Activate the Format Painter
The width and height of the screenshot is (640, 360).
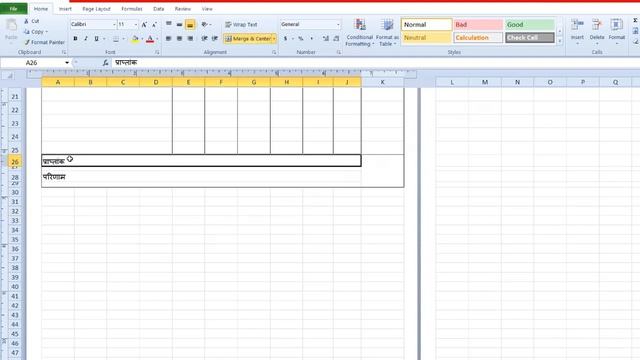coord(44,42)
